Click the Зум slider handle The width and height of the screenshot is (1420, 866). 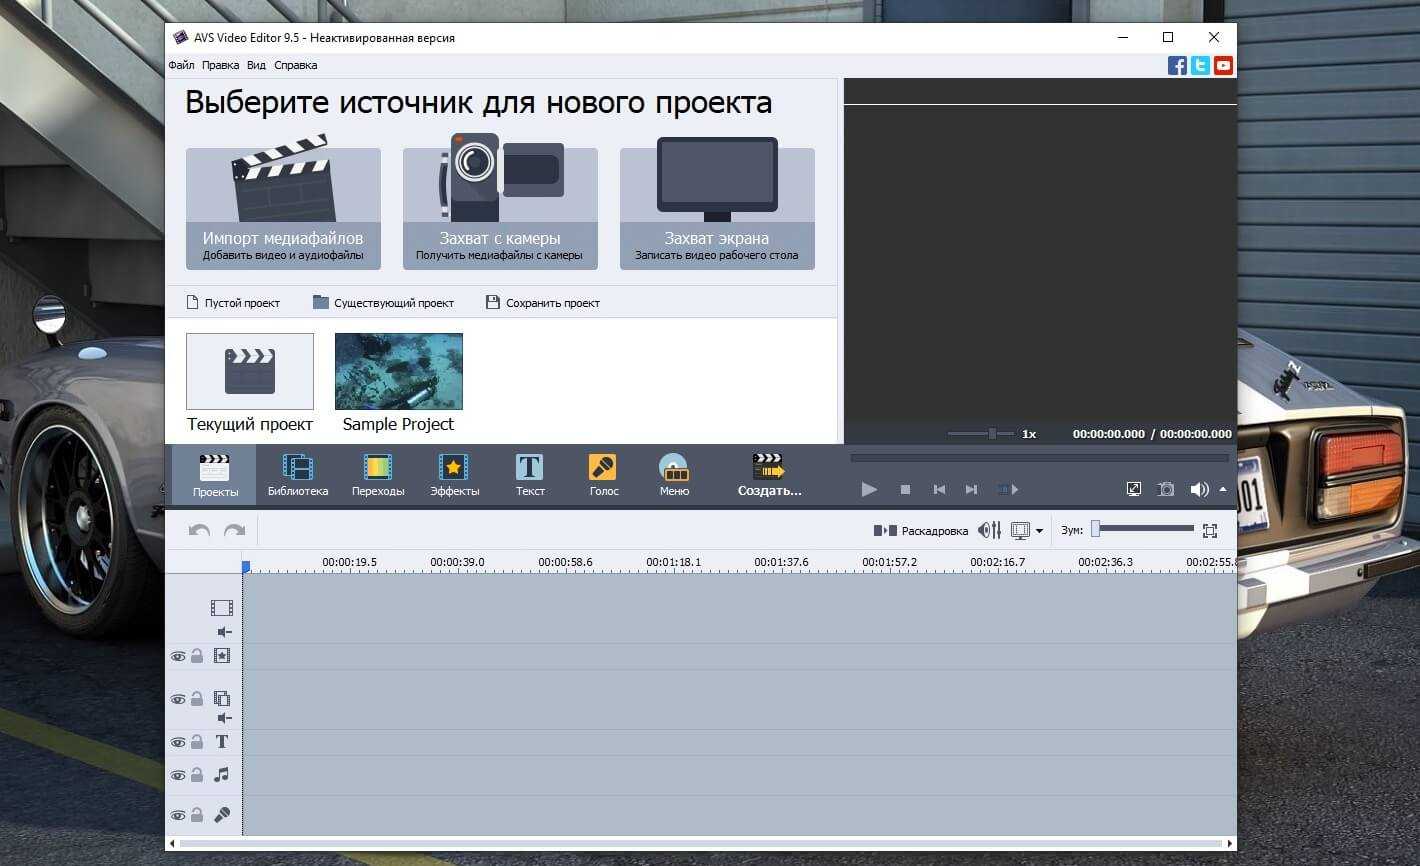(1096, 529)
